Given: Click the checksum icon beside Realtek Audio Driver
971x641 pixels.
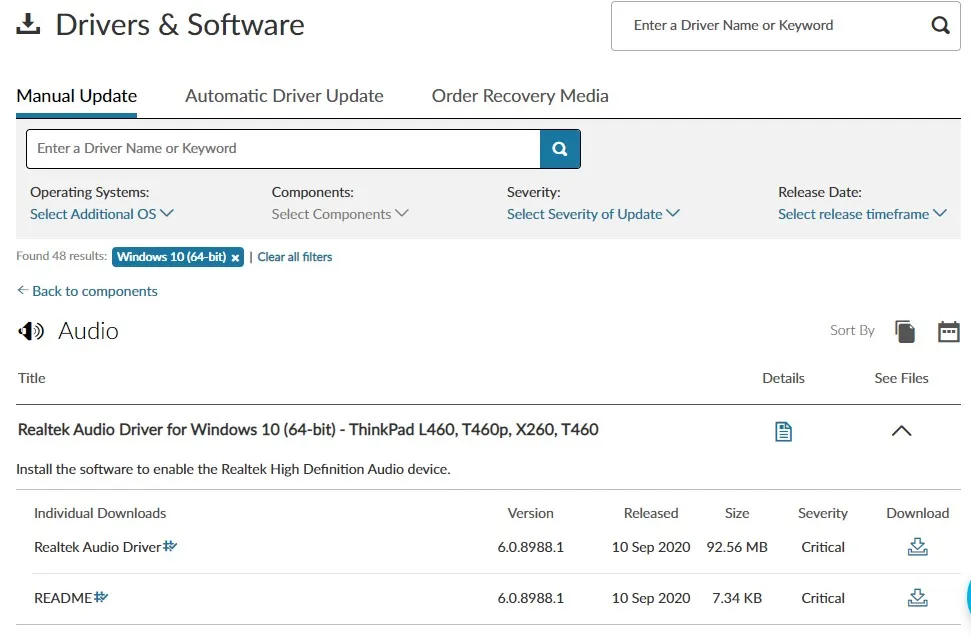Looking at the screenshot, I should [170, 546].
